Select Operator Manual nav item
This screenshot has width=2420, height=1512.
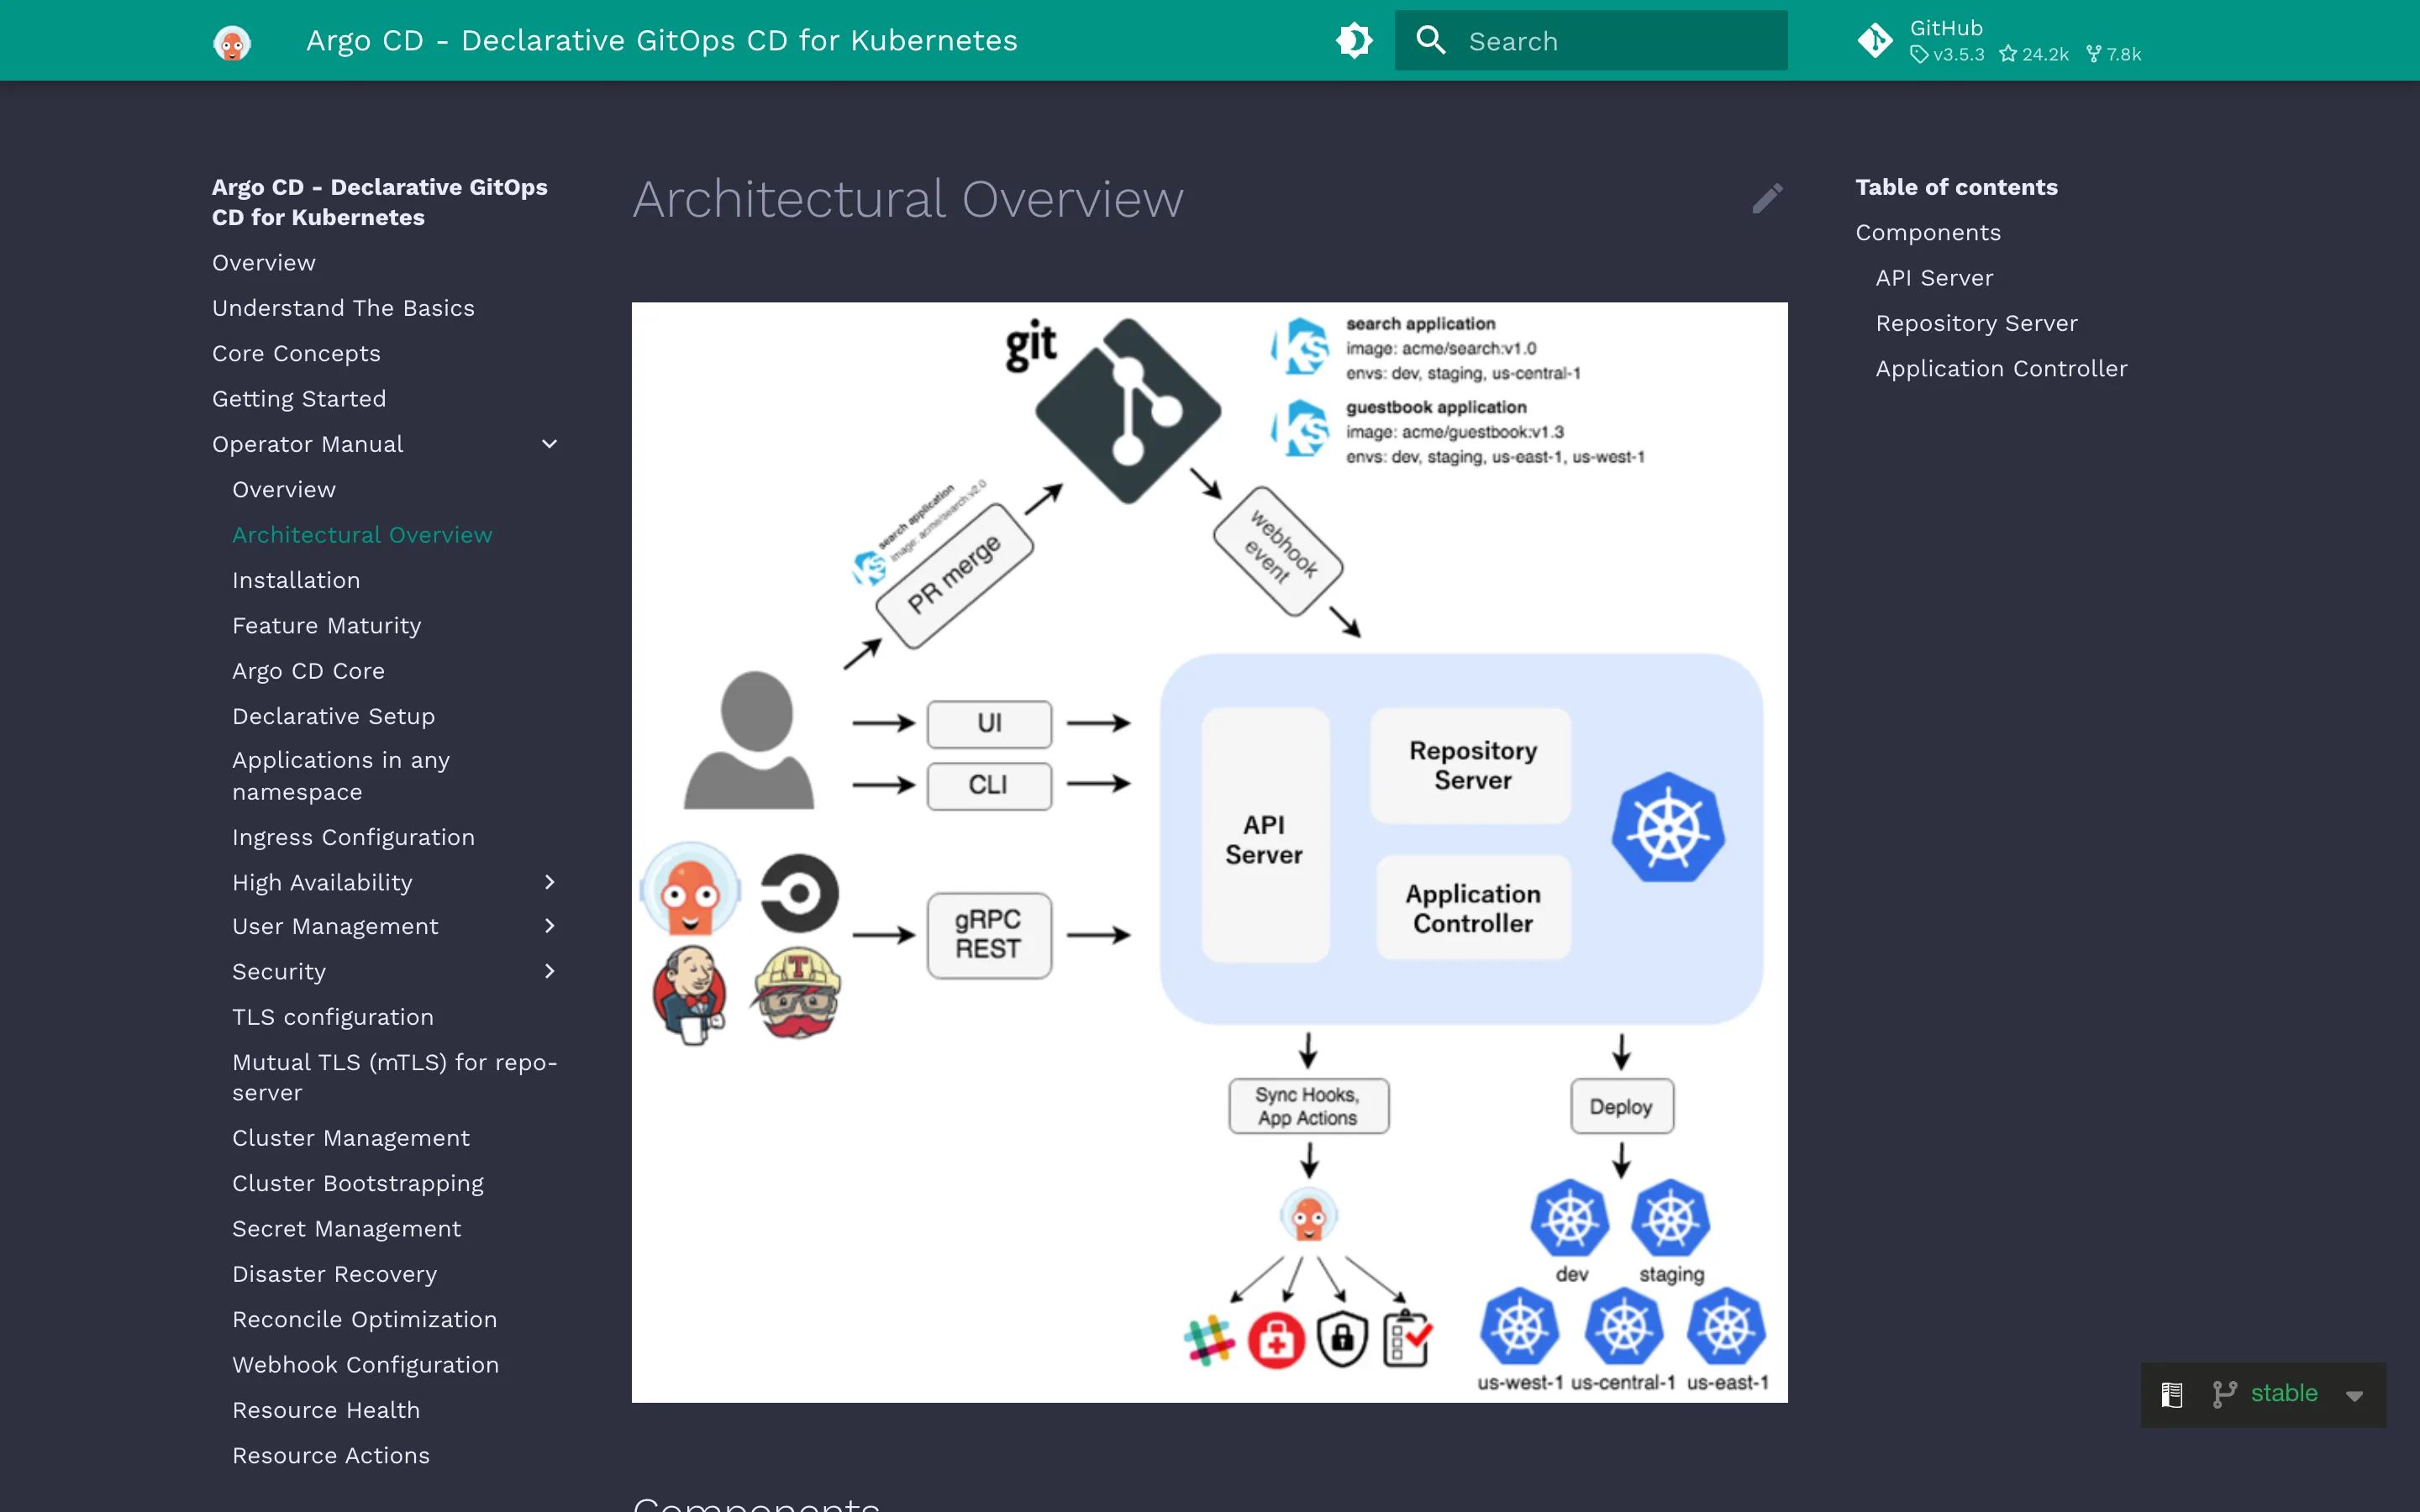pyautogui.click(x=308, y=444)
